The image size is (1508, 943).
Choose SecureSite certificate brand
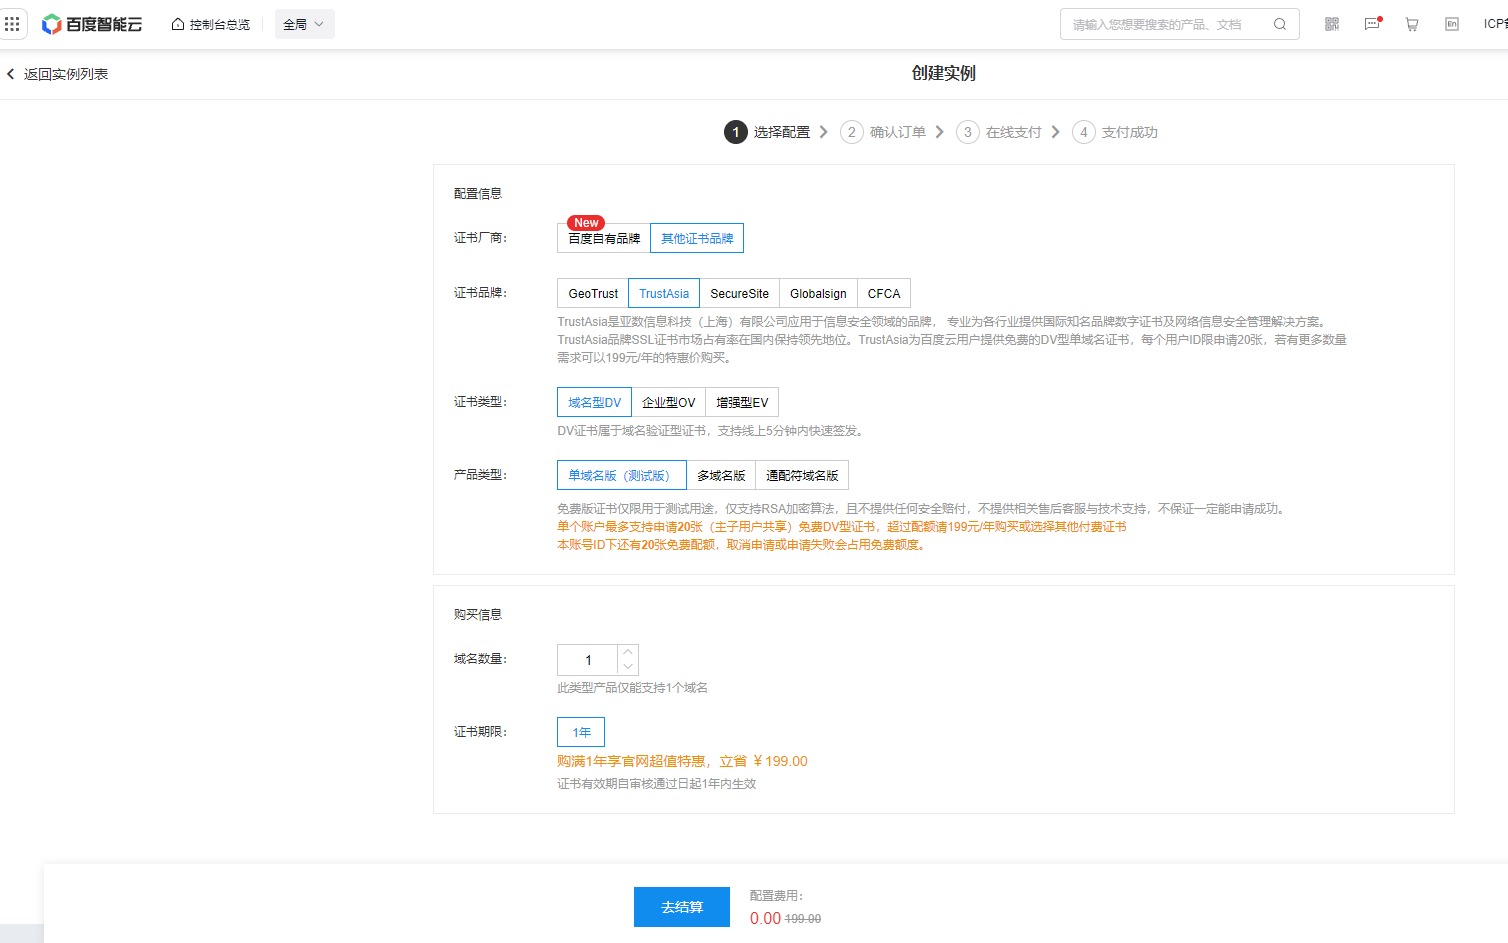(739, 293)
